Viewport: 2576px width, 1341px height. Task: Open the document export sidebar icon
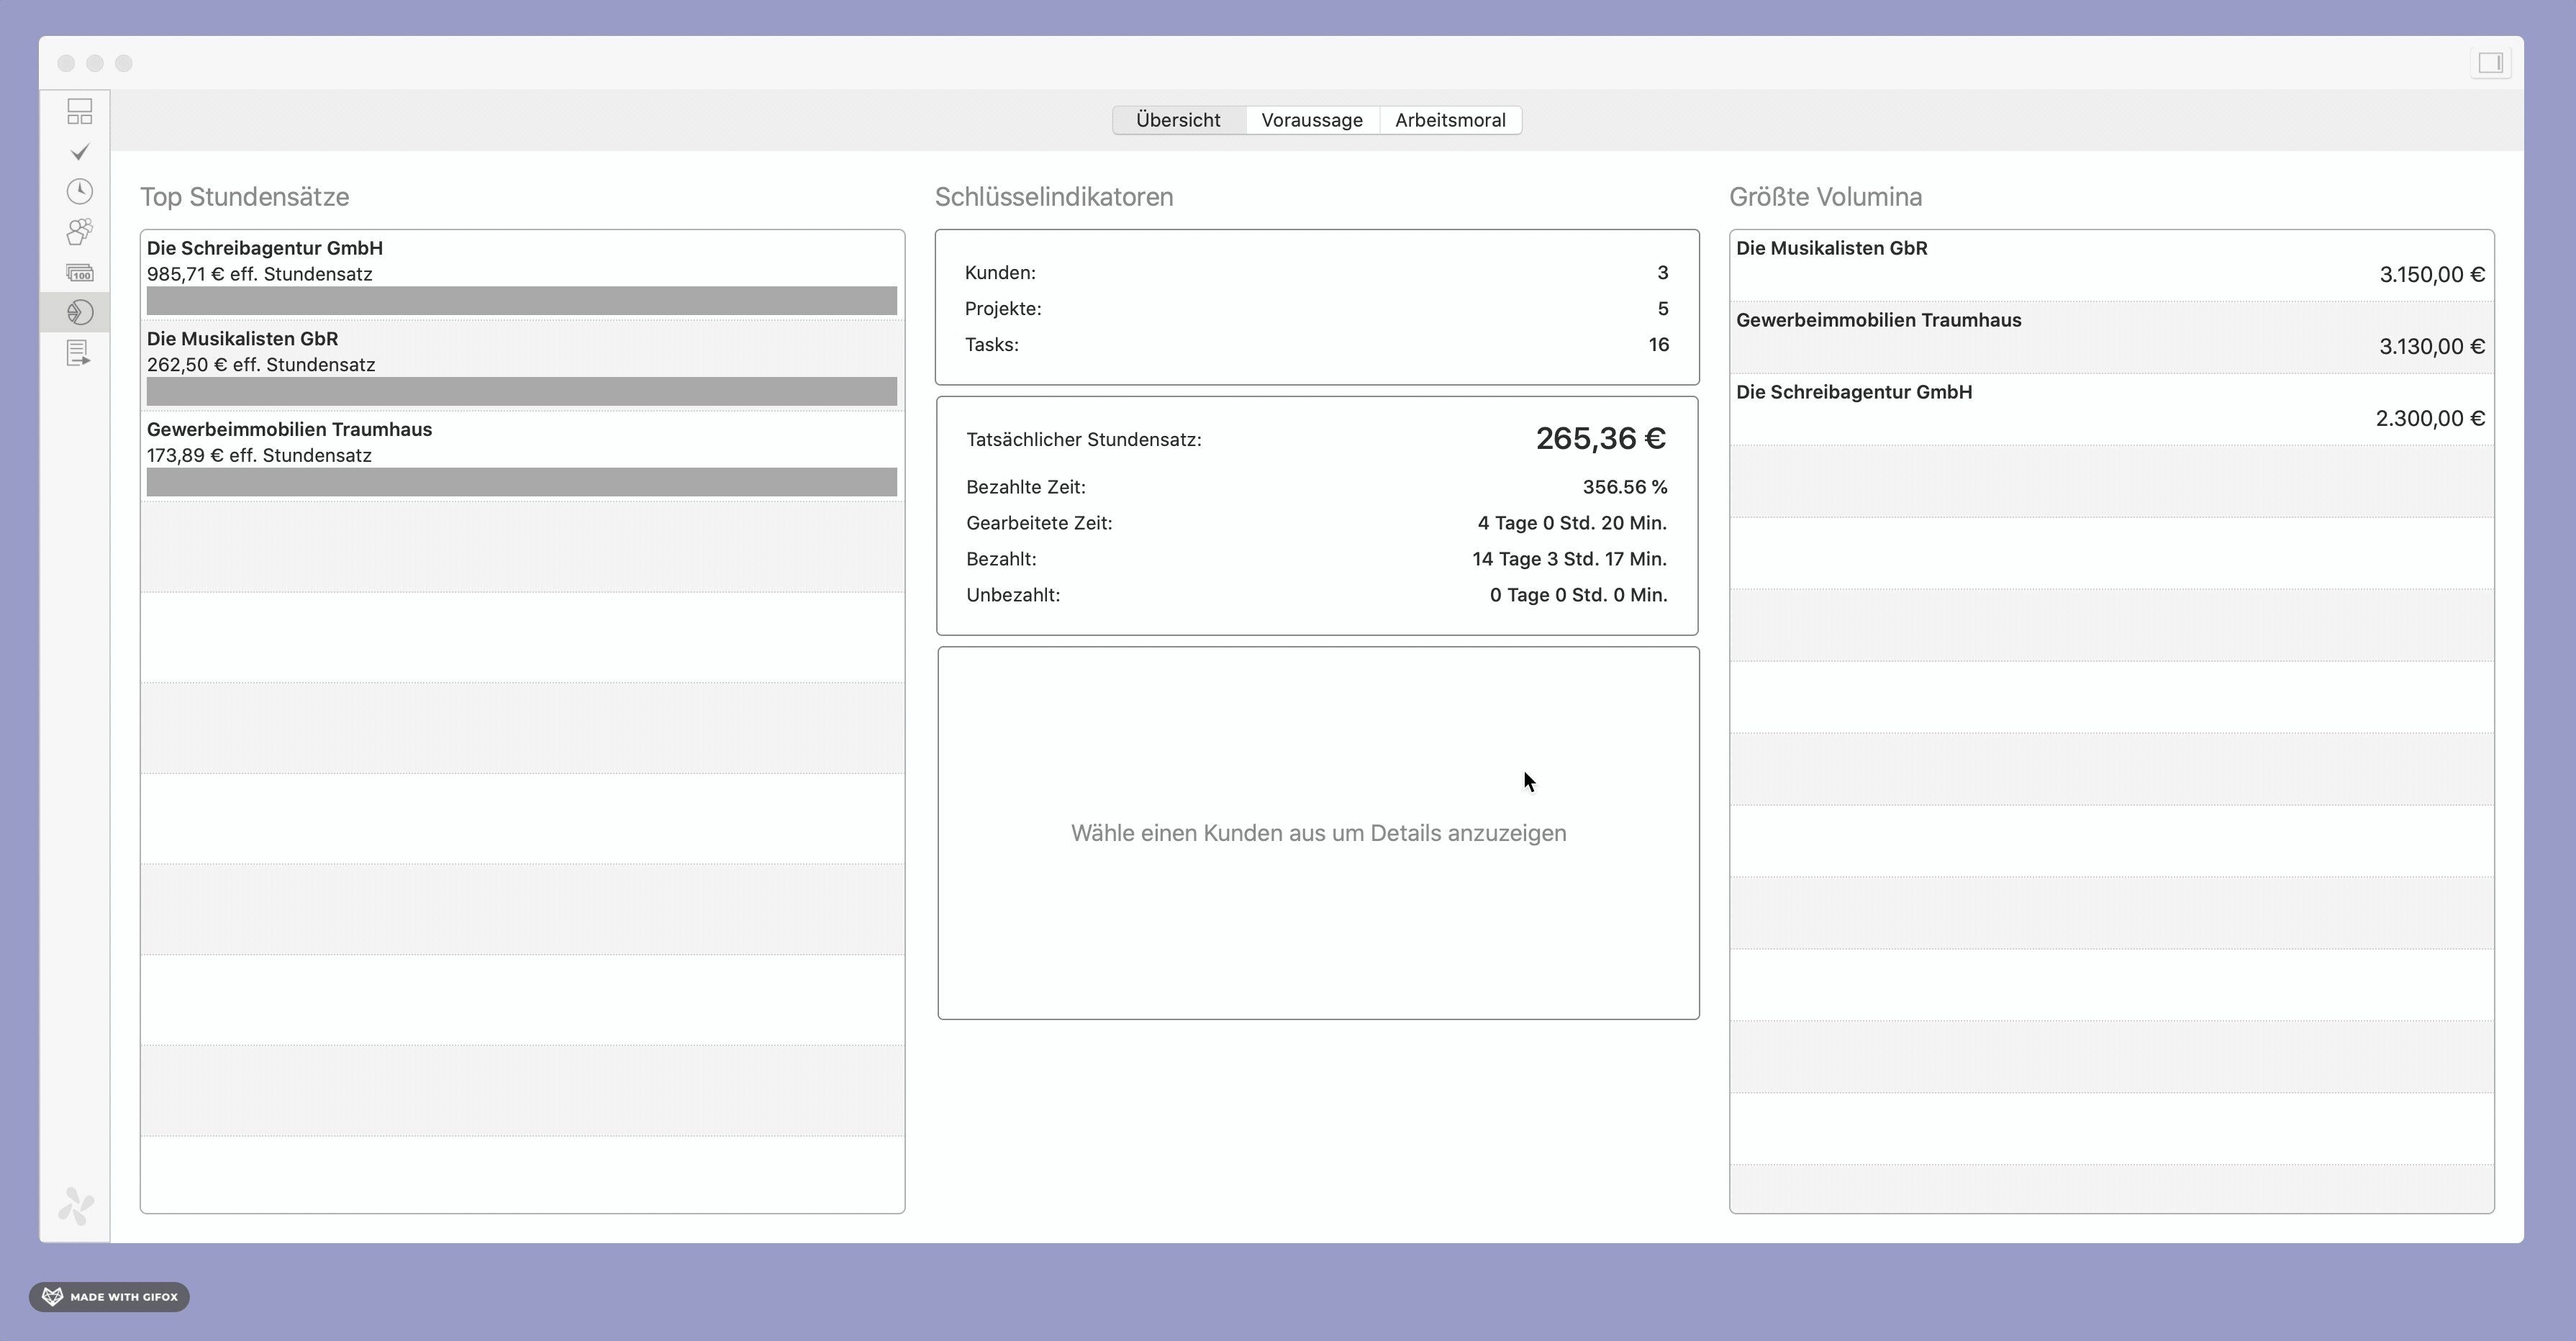80,353
